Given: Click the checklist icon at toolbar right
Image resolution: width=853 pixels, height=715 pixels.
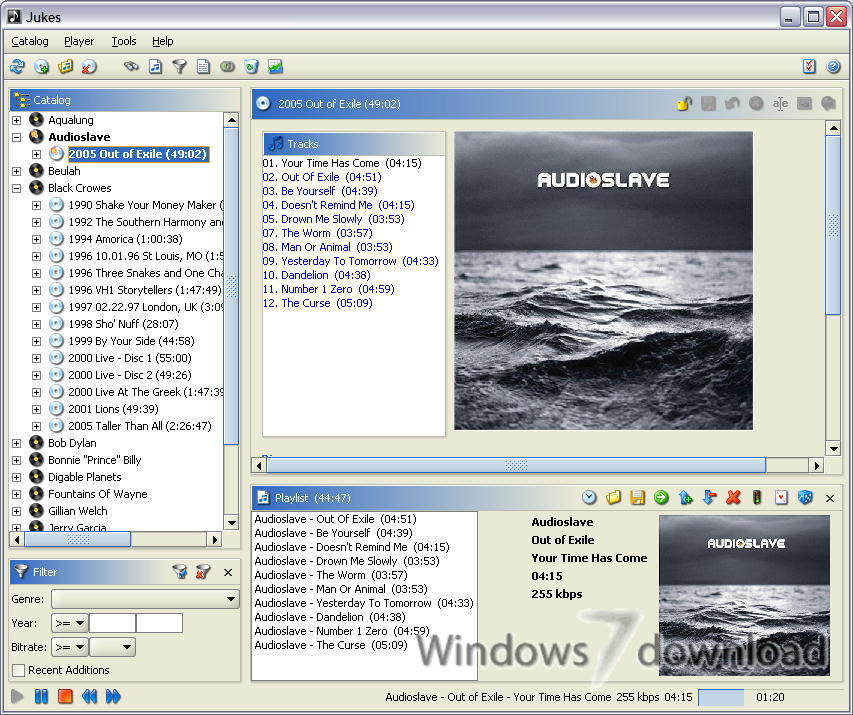Looking at the screenshot, I should [809, 66].
